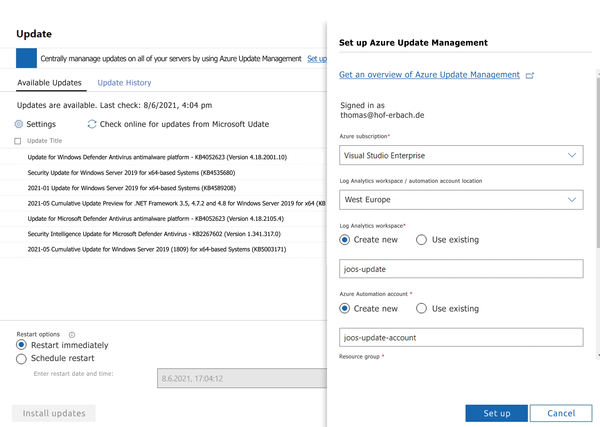Click the Install updates button

point(54,413)
